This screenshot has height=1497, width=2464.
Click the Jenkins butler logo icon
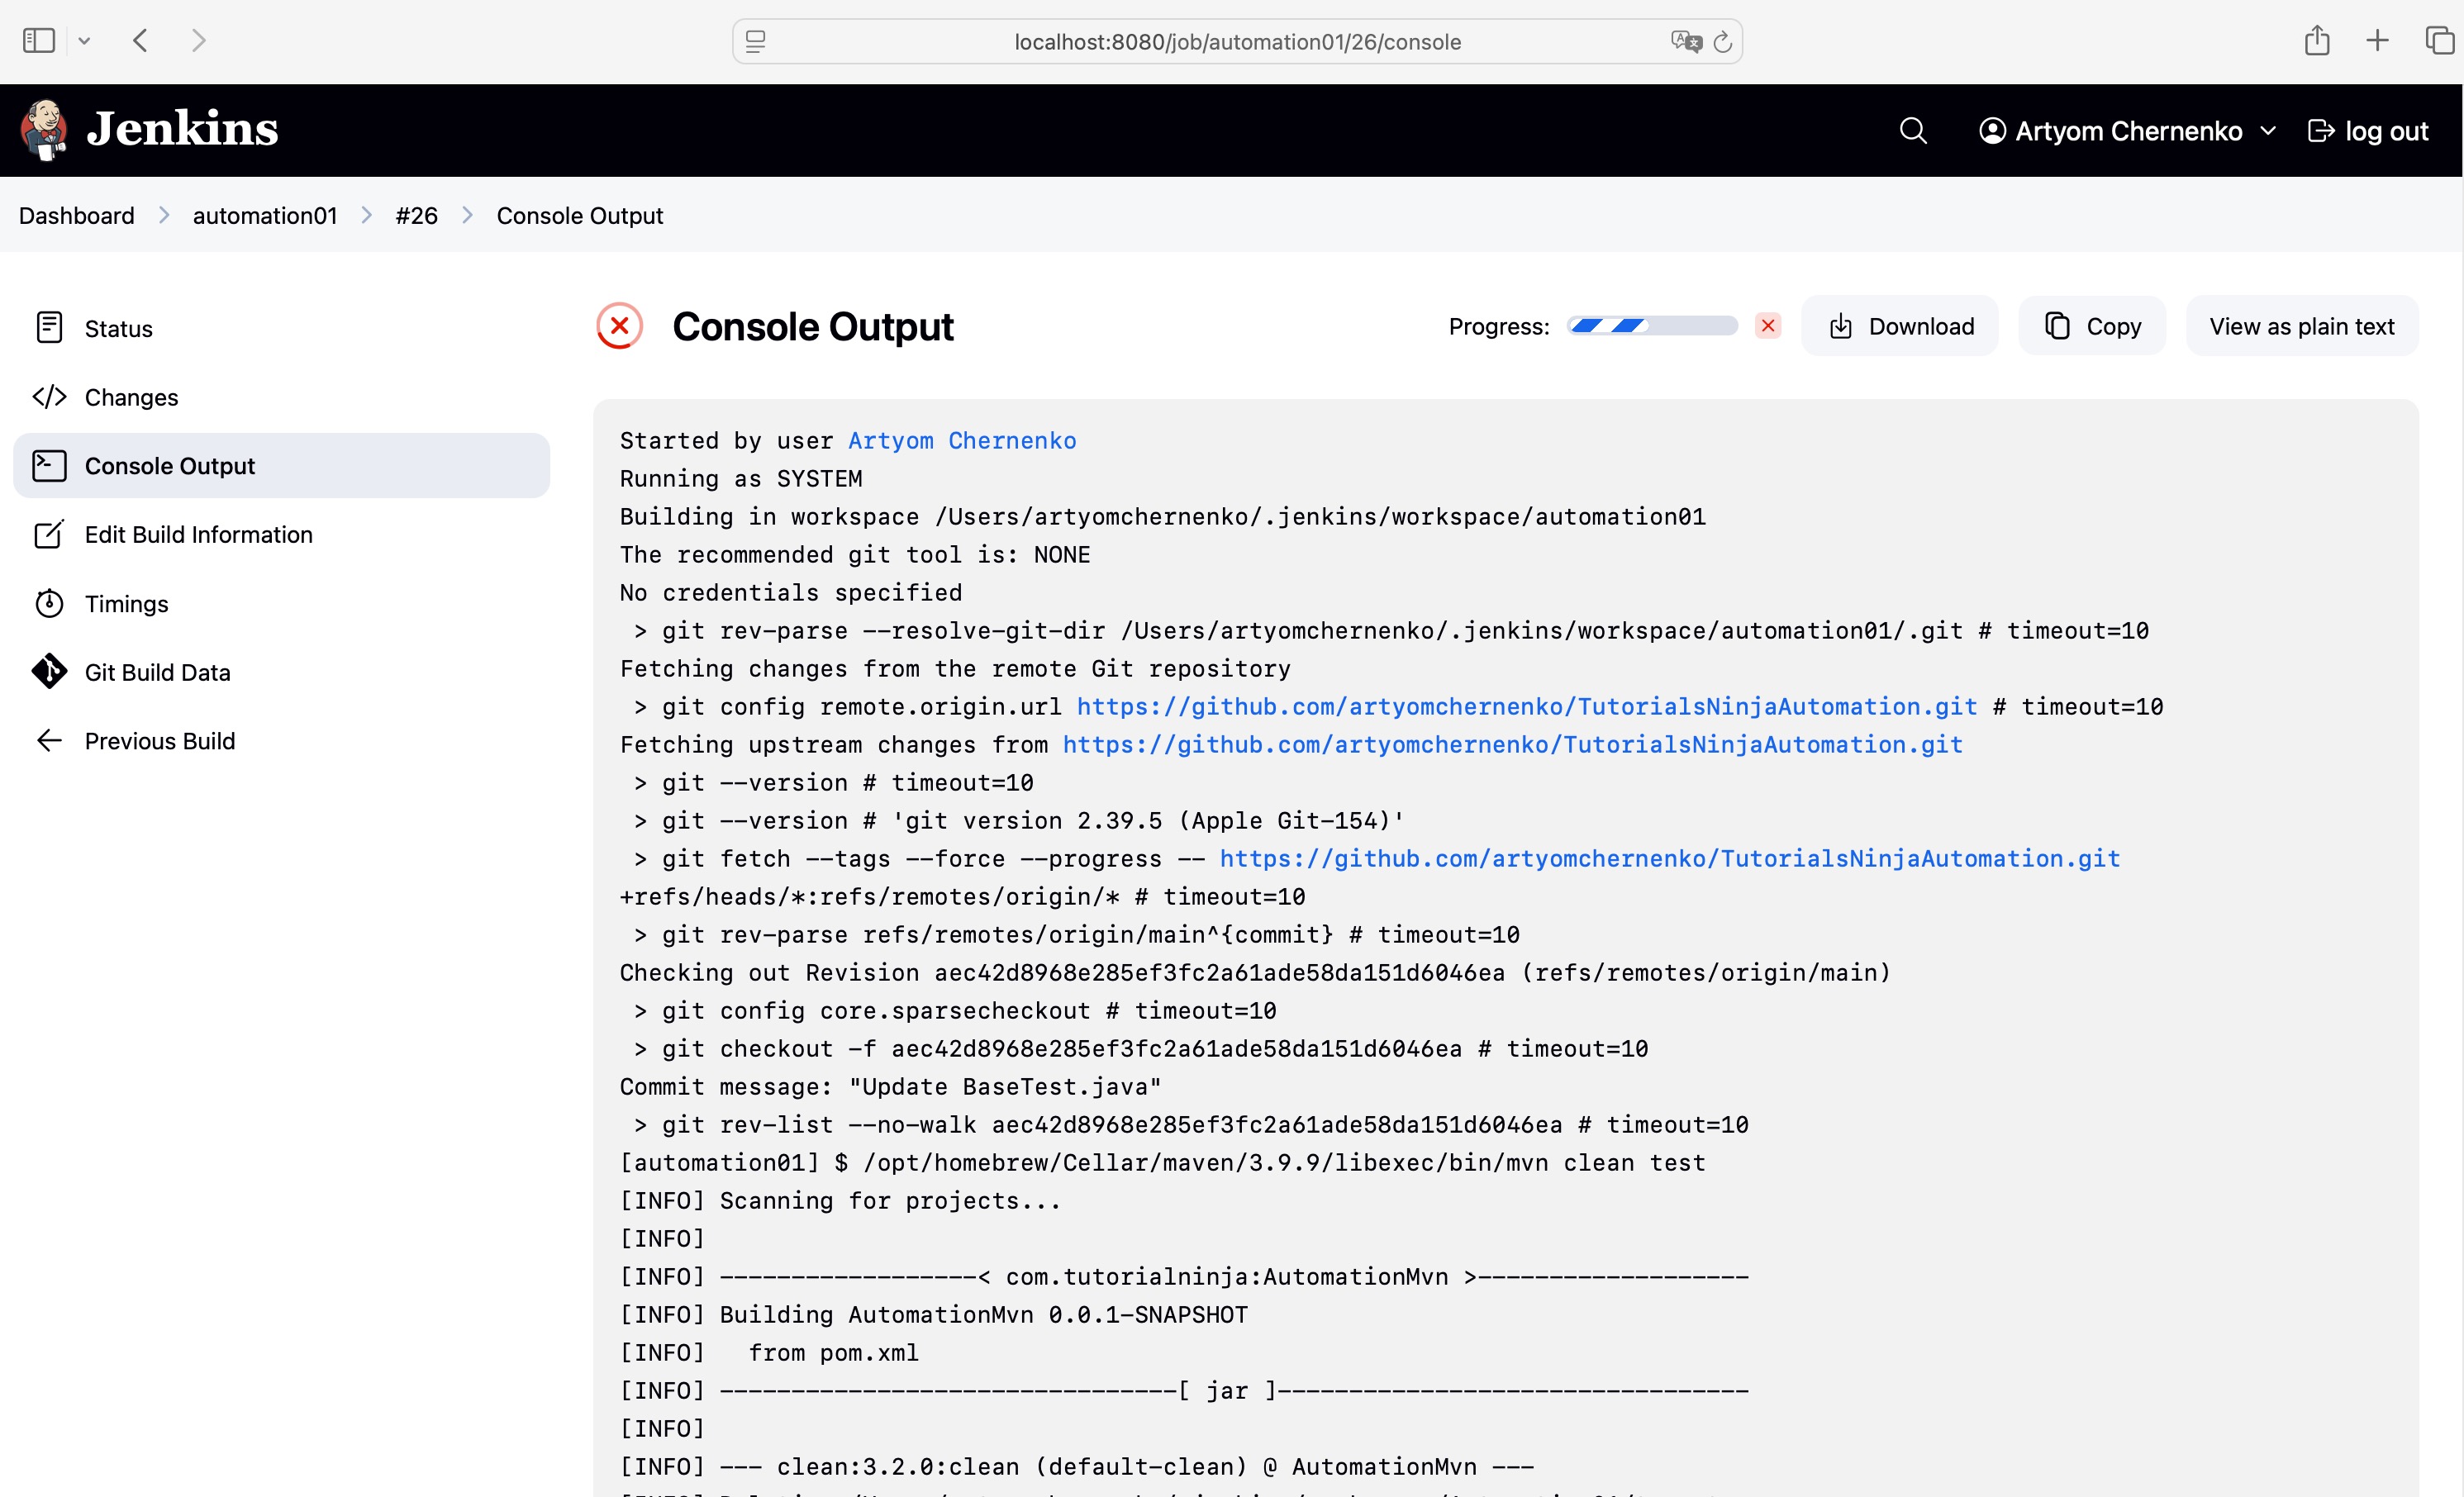[x=44, y=130]
